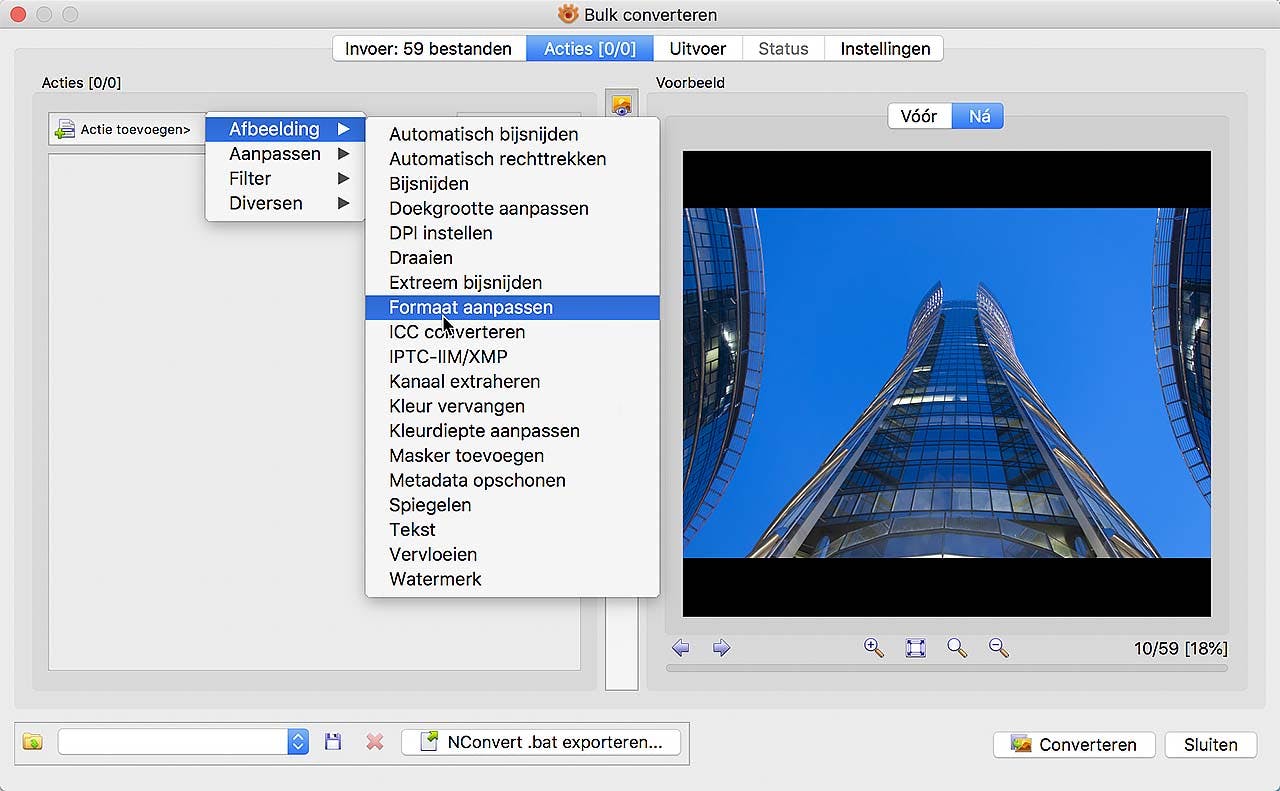Screen dimensions: 1280x791
Task: Expand the Afbeelding submenu
Action: click(285, 129)
